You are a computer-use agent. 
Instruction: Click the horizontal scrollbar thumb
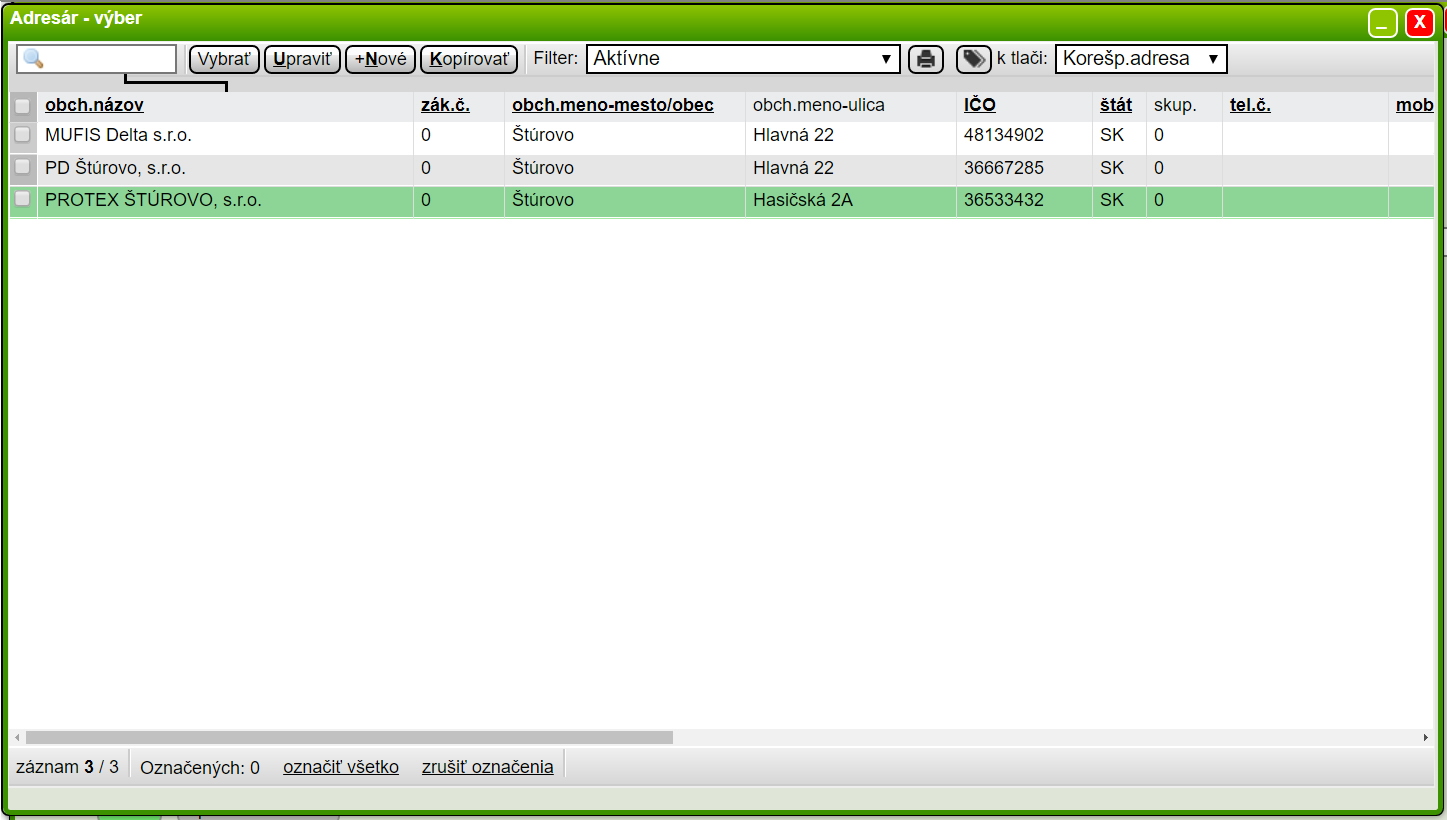tap(349, 738)
